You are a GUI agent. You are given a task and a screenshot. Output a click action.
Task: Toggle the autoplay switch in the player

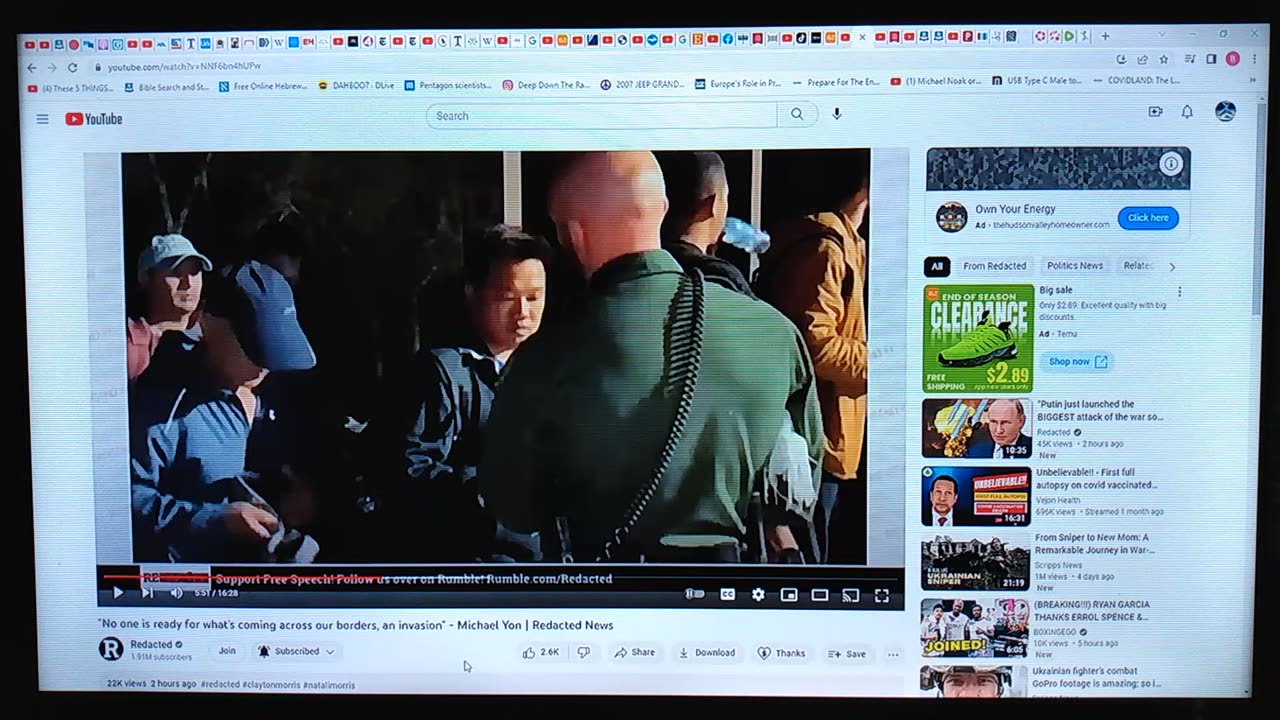tap(694, 594)
